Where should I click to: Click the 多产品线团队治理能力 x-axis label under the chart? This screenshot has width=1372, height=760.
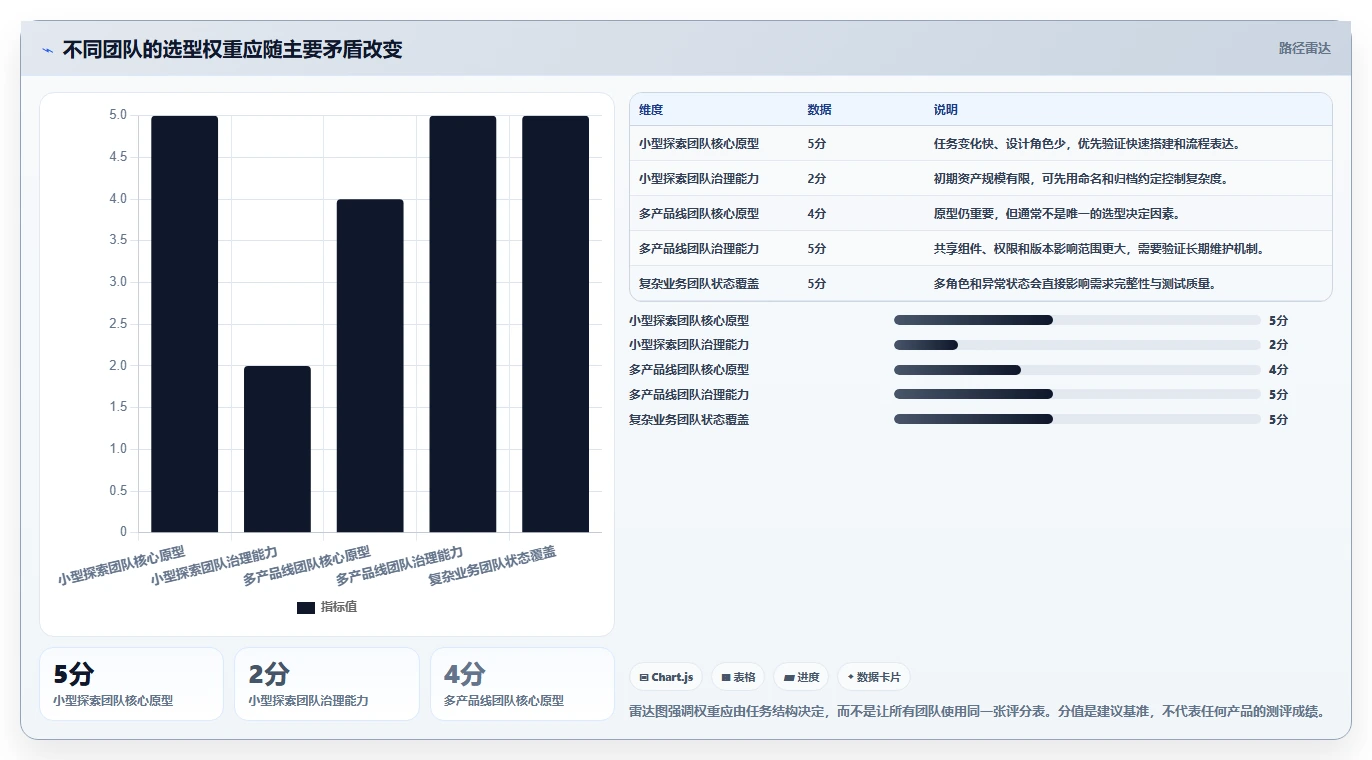(399, 565)
